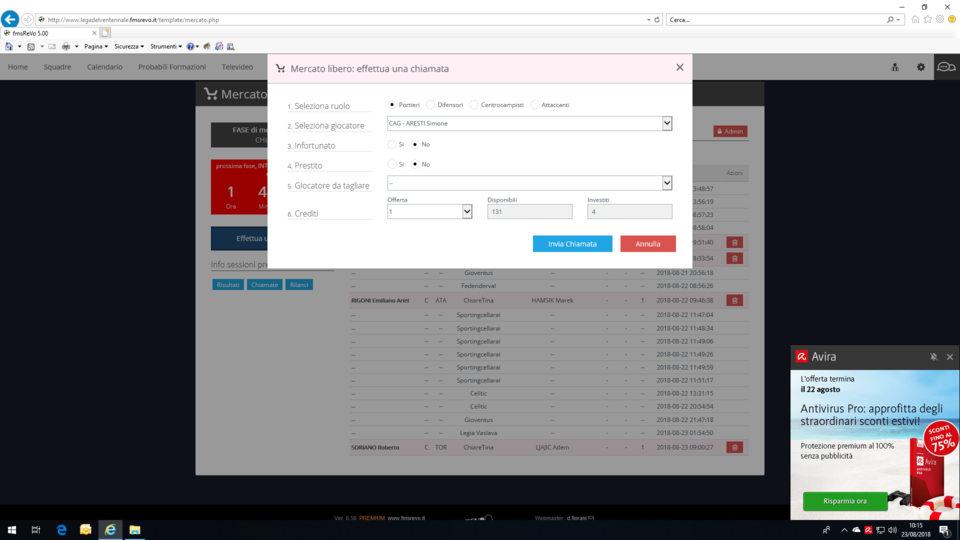Viewport: 960px width, 540px height.
Task: Choose Attaccanti role option
Action: click(535, 104)
